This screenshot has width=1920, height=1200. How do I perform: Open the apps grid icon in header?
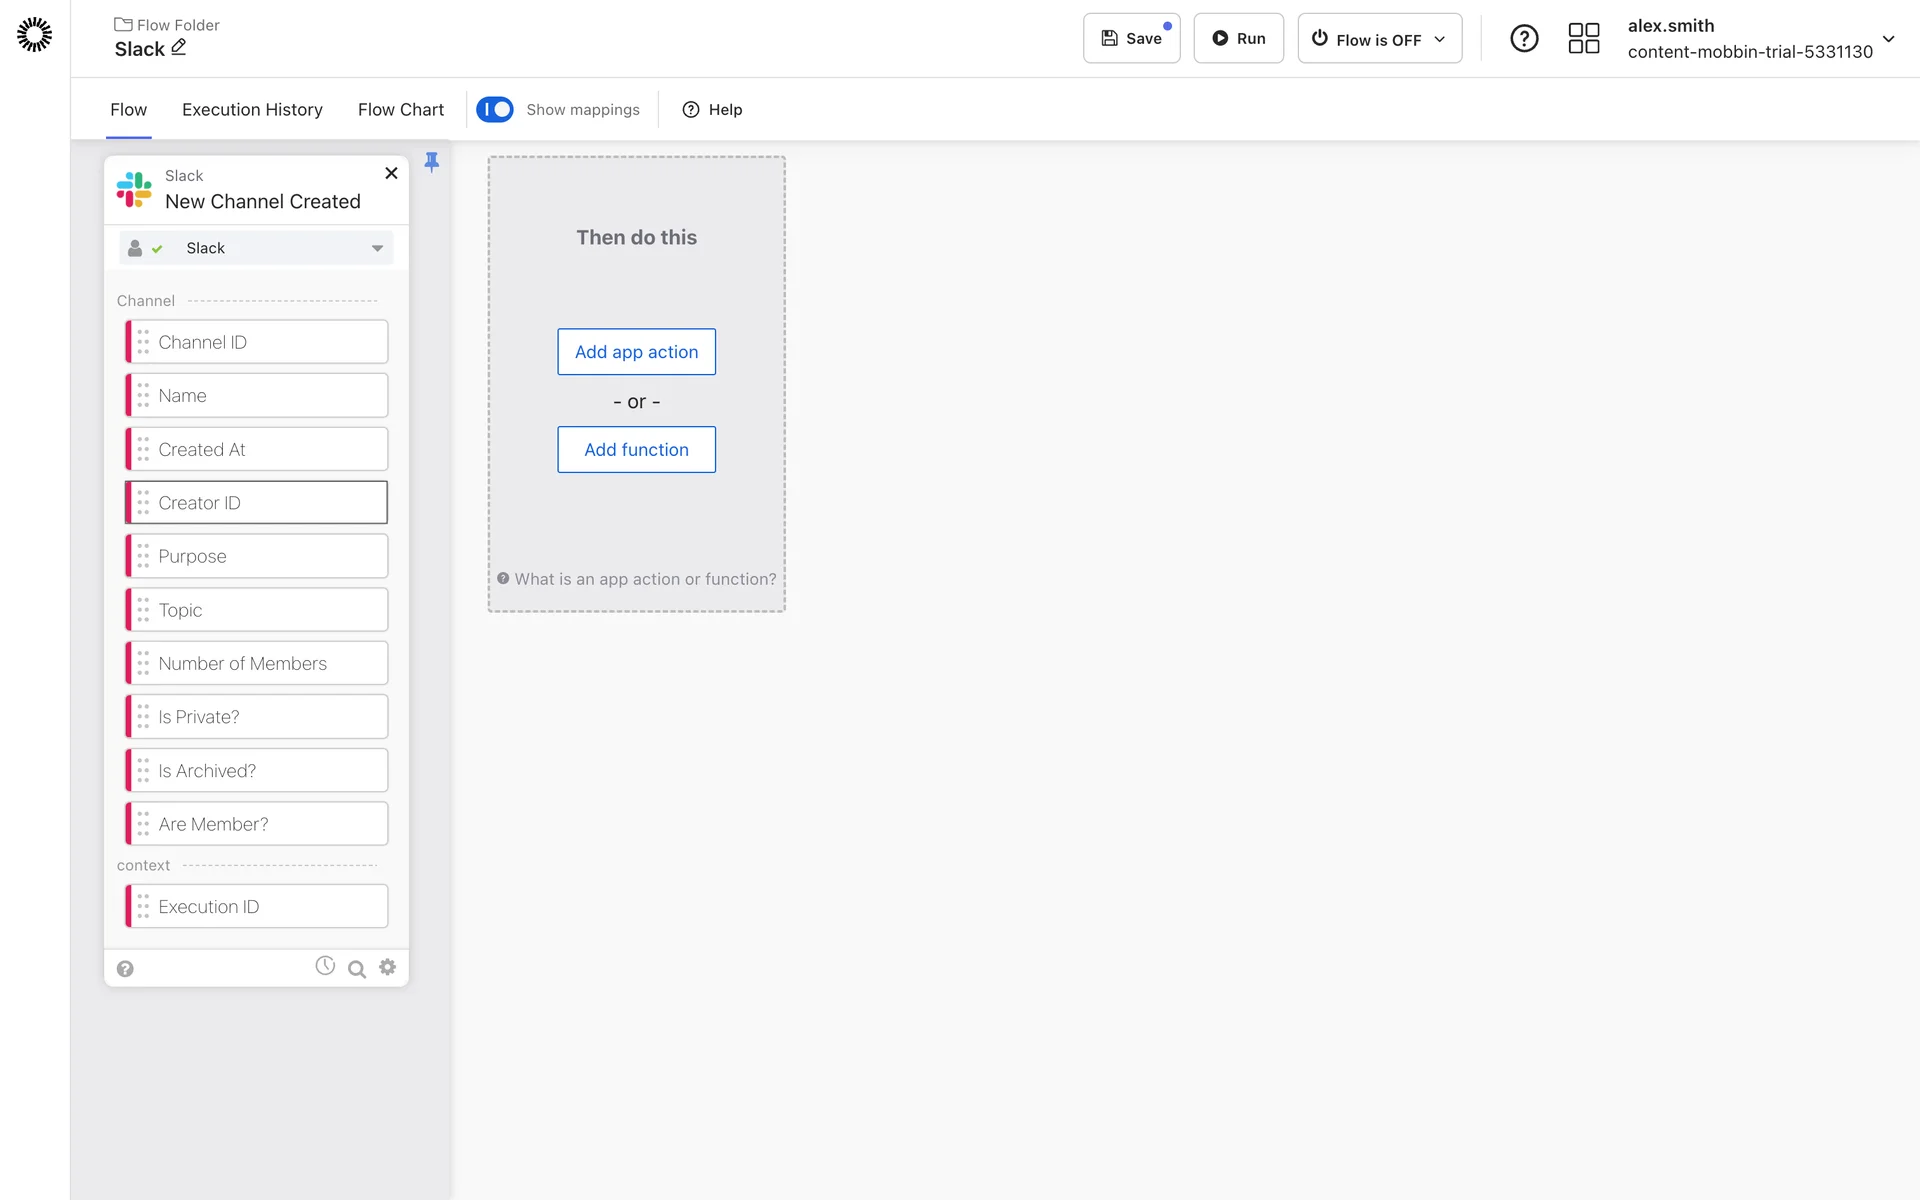[x=1583, y=39]
